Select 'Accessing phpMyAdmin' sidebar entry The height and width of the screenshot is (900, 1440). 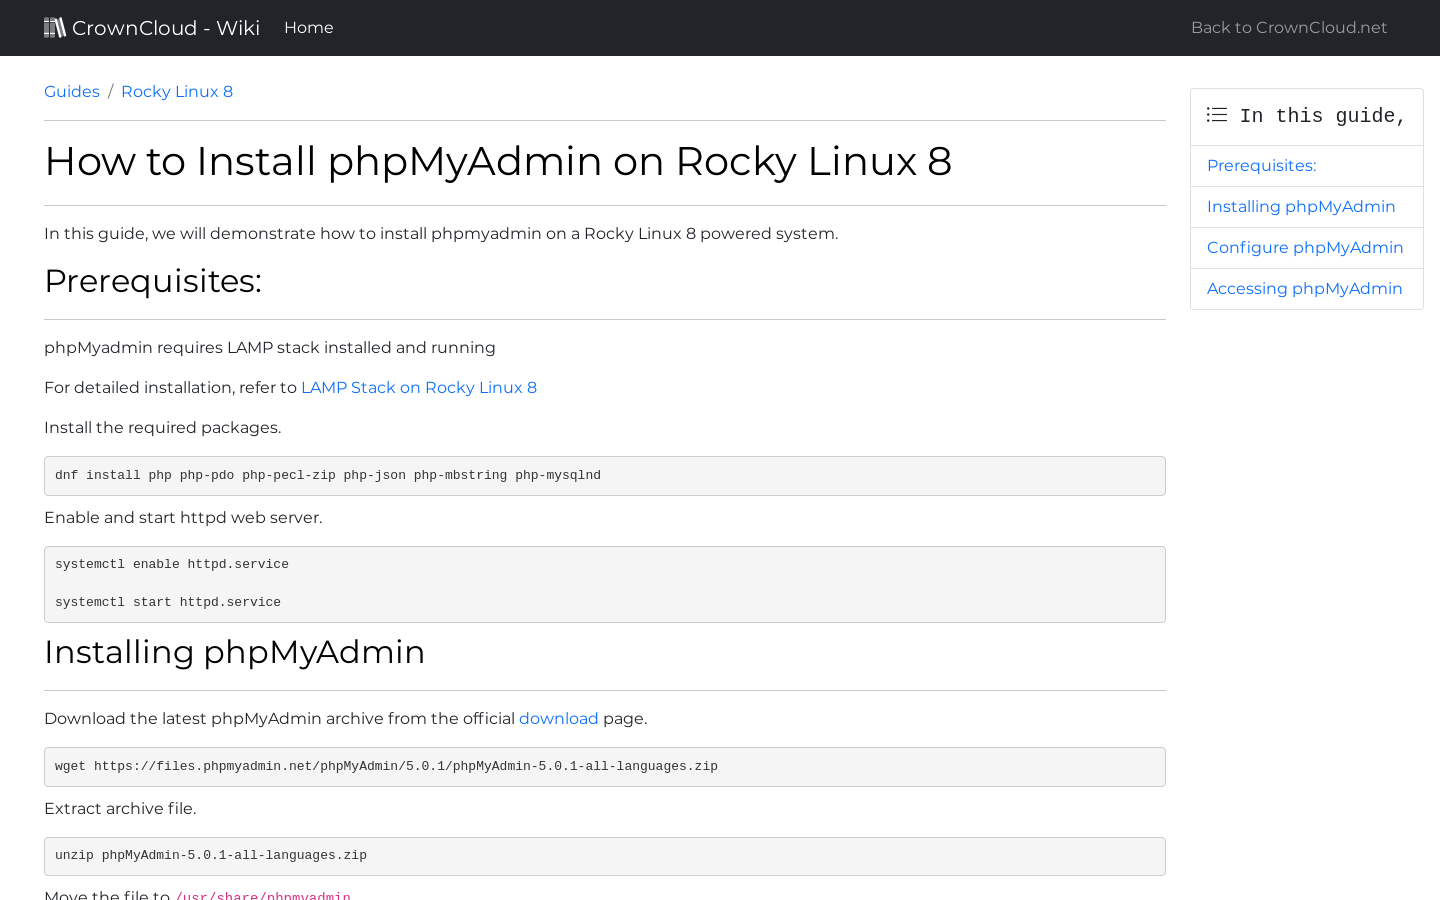[1304, 288]
